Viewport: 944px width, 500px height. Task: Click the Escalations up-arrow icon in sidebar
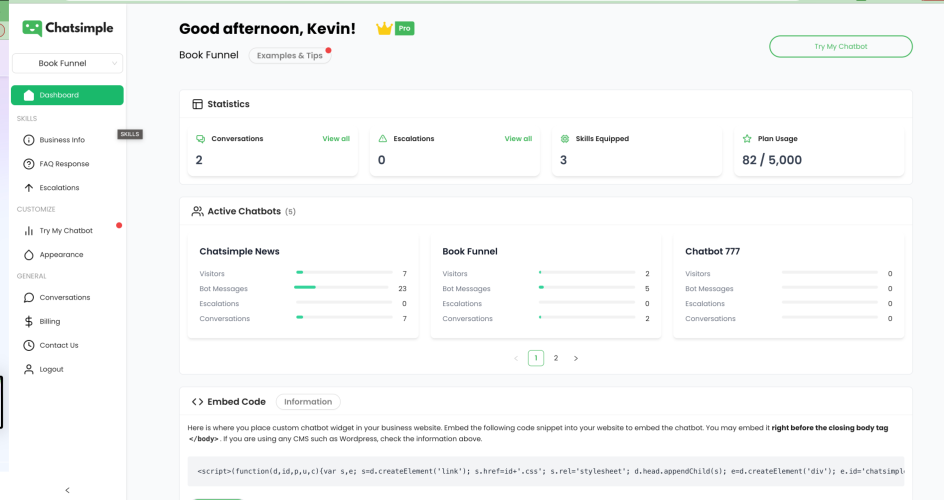point(28,188)
